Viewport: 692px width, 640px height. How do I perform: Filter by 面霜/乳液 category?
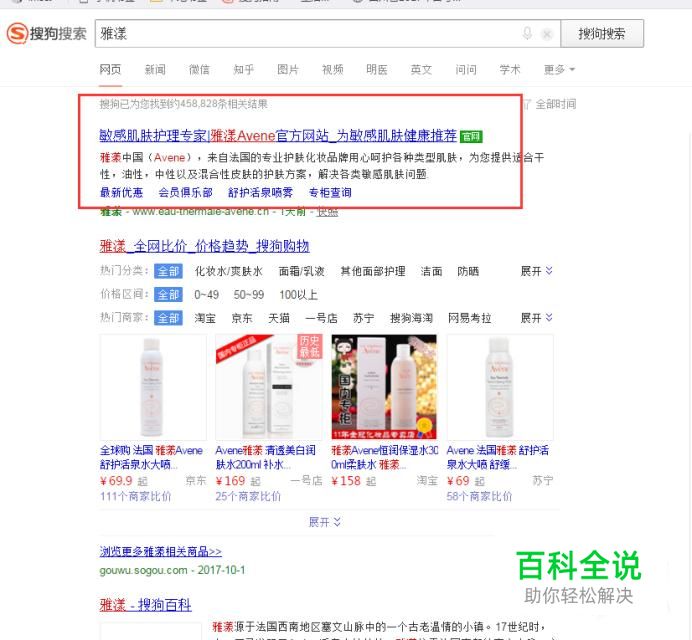point(301,271)
